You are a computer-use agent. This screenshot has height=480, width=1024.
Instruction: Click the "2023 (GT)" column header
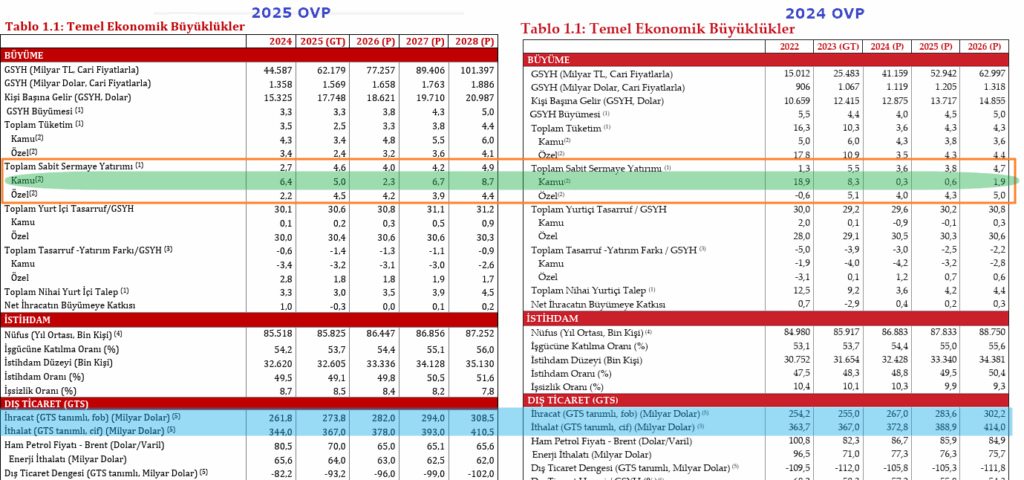pyautogui.click(x=837, y=46)
